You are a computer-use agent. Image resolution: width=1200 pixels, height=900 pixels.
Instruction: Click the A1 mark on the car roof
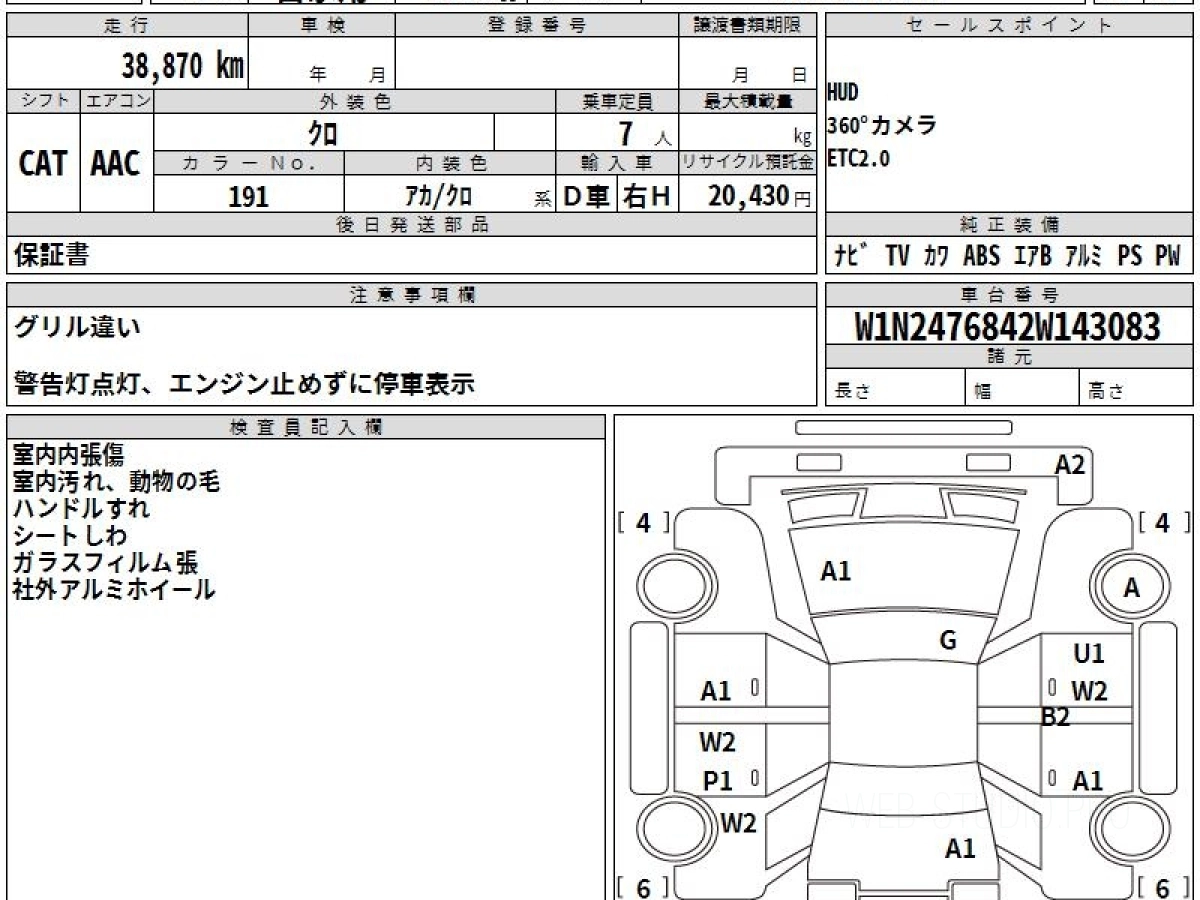[959, 849]
